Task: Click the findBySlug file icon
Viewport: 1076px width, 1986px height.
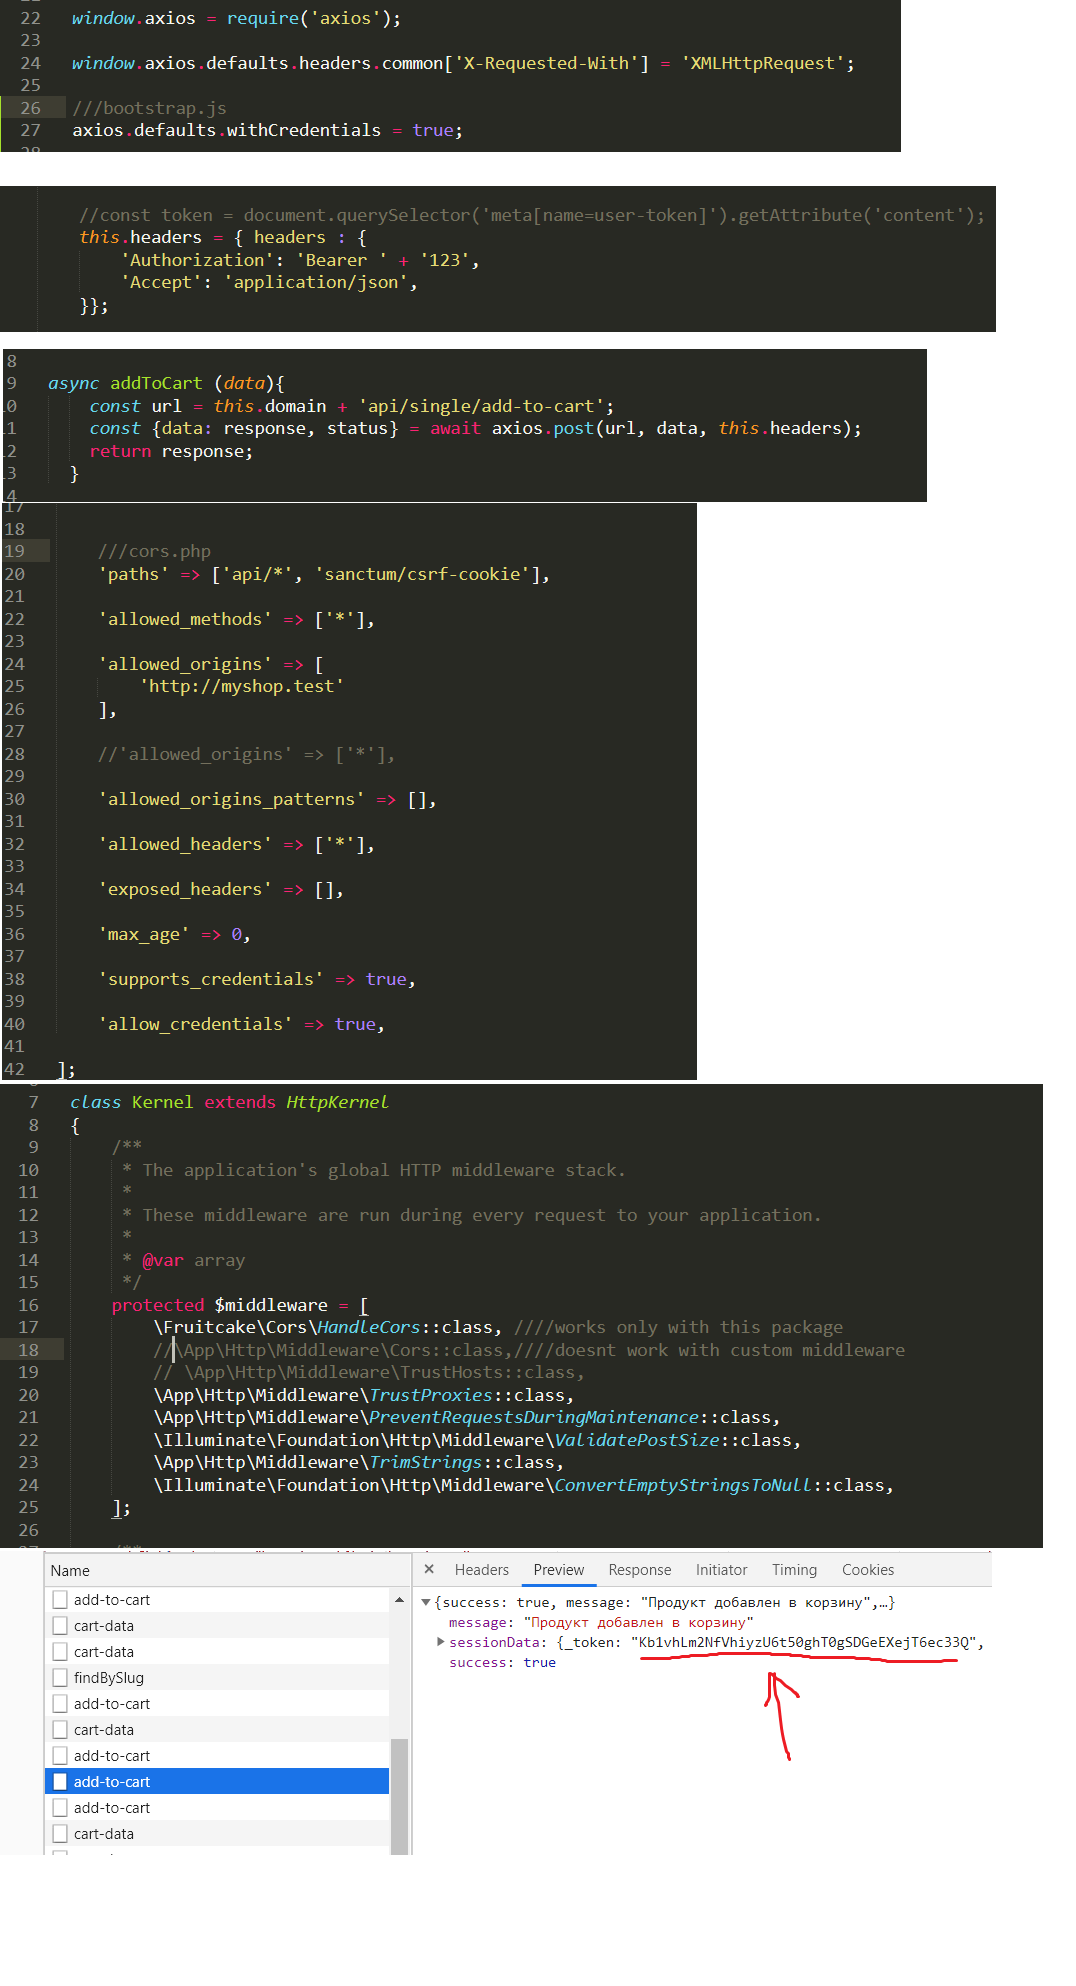Action: pos(60,1678)
